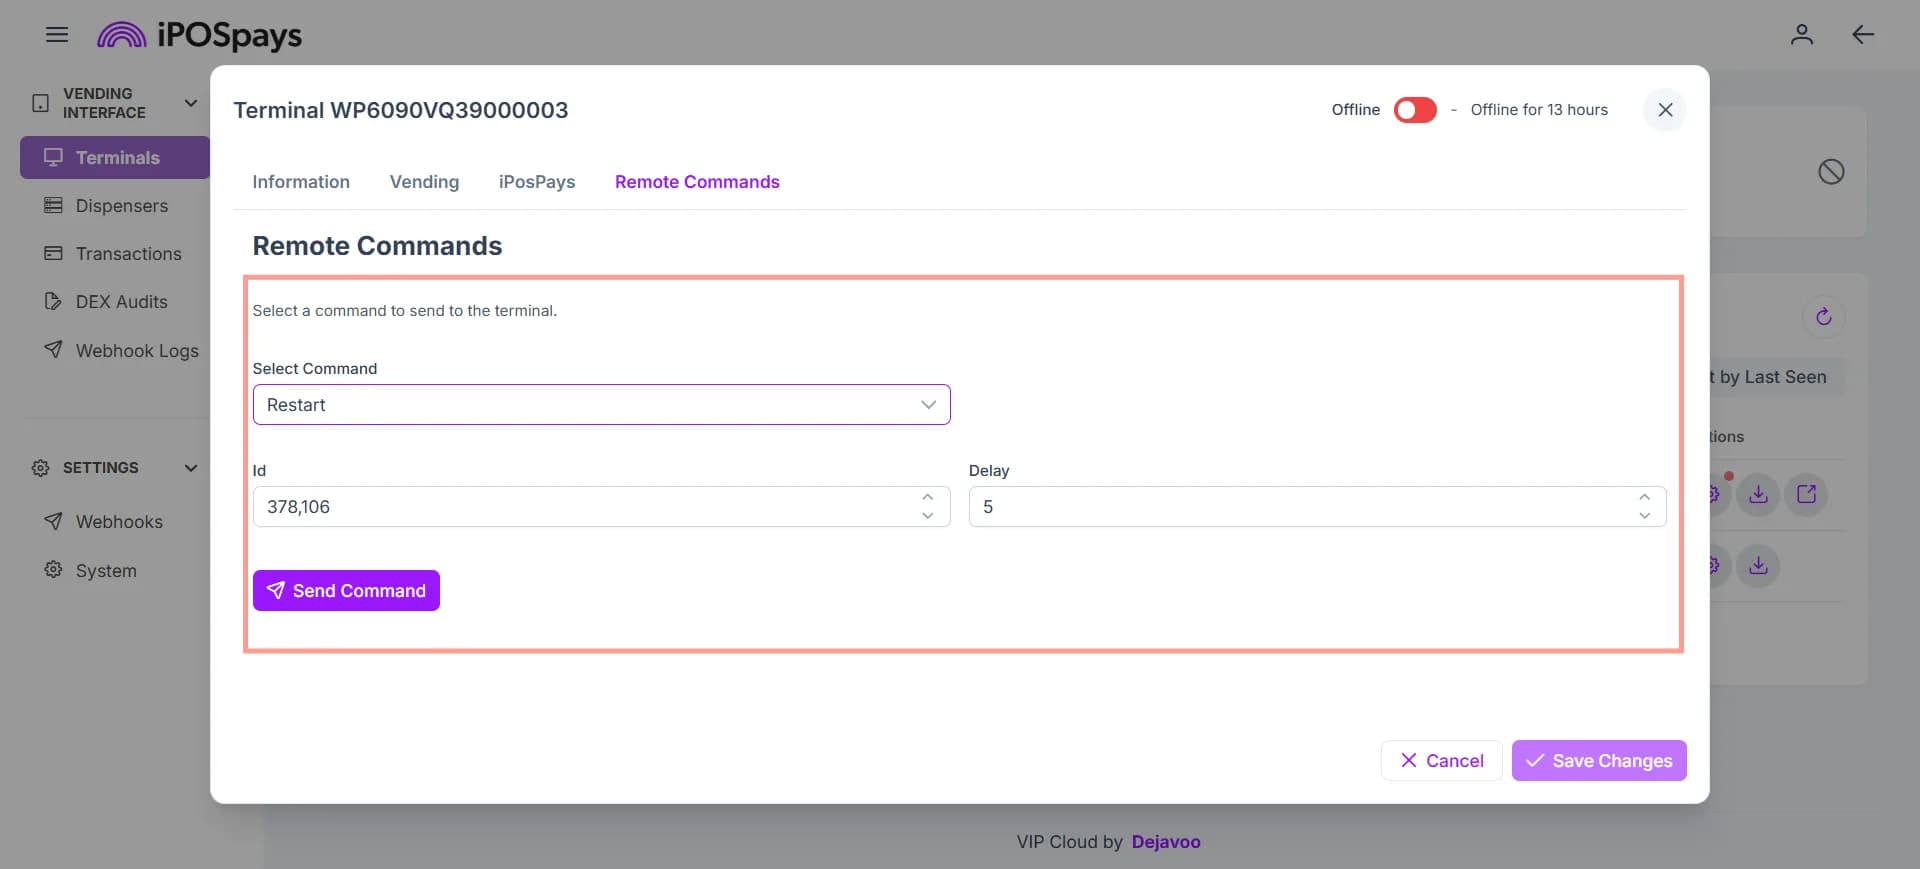Increase the Delay value with up arrow
Image resolution: width=1920 pixels, height=869 pixels.
click(1644, 497)
